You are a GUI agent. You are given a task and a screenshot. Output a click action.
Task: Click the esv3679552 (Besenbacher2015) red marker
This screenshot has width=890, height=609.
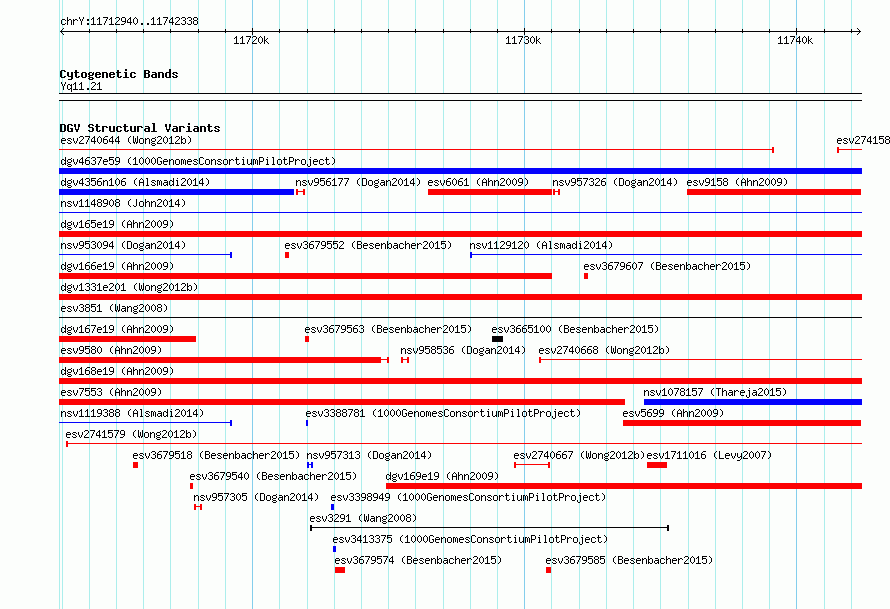click(x=287, y=255)
